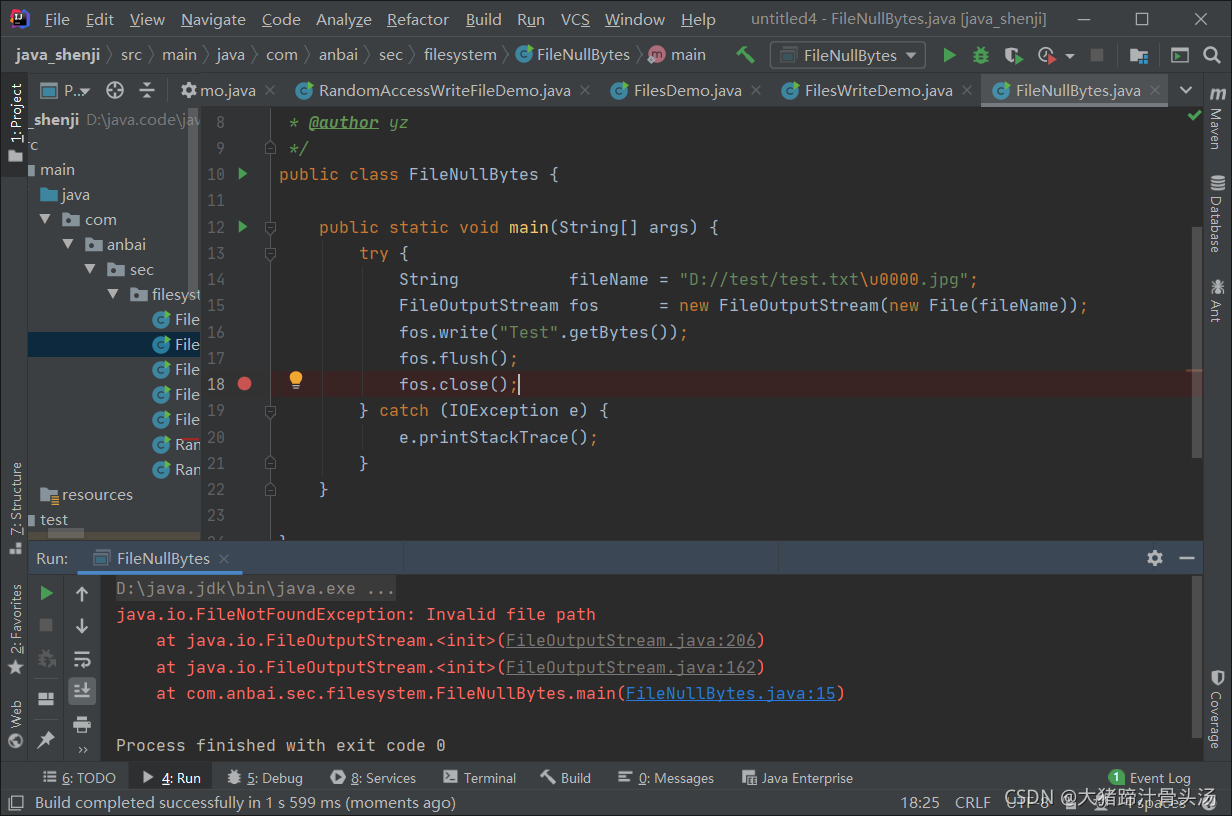
Task: Open the VCS menu
Action: click(x=575, y=19)
